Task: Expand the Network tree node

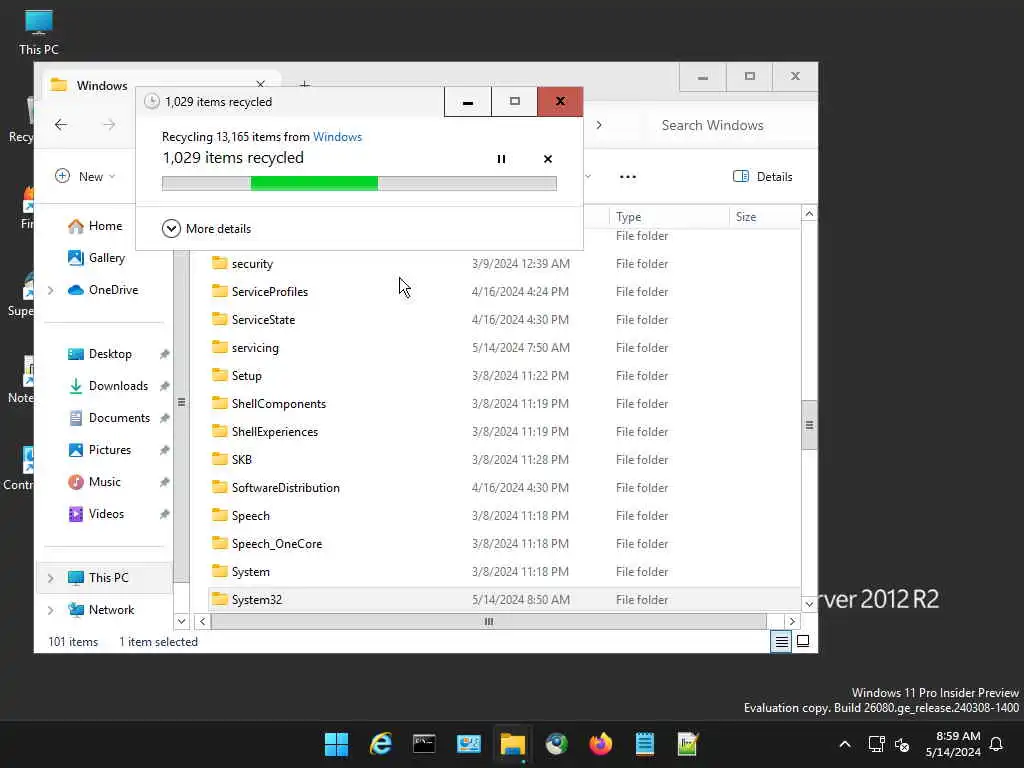Action: pyautogui.click(x=51, y=610)
